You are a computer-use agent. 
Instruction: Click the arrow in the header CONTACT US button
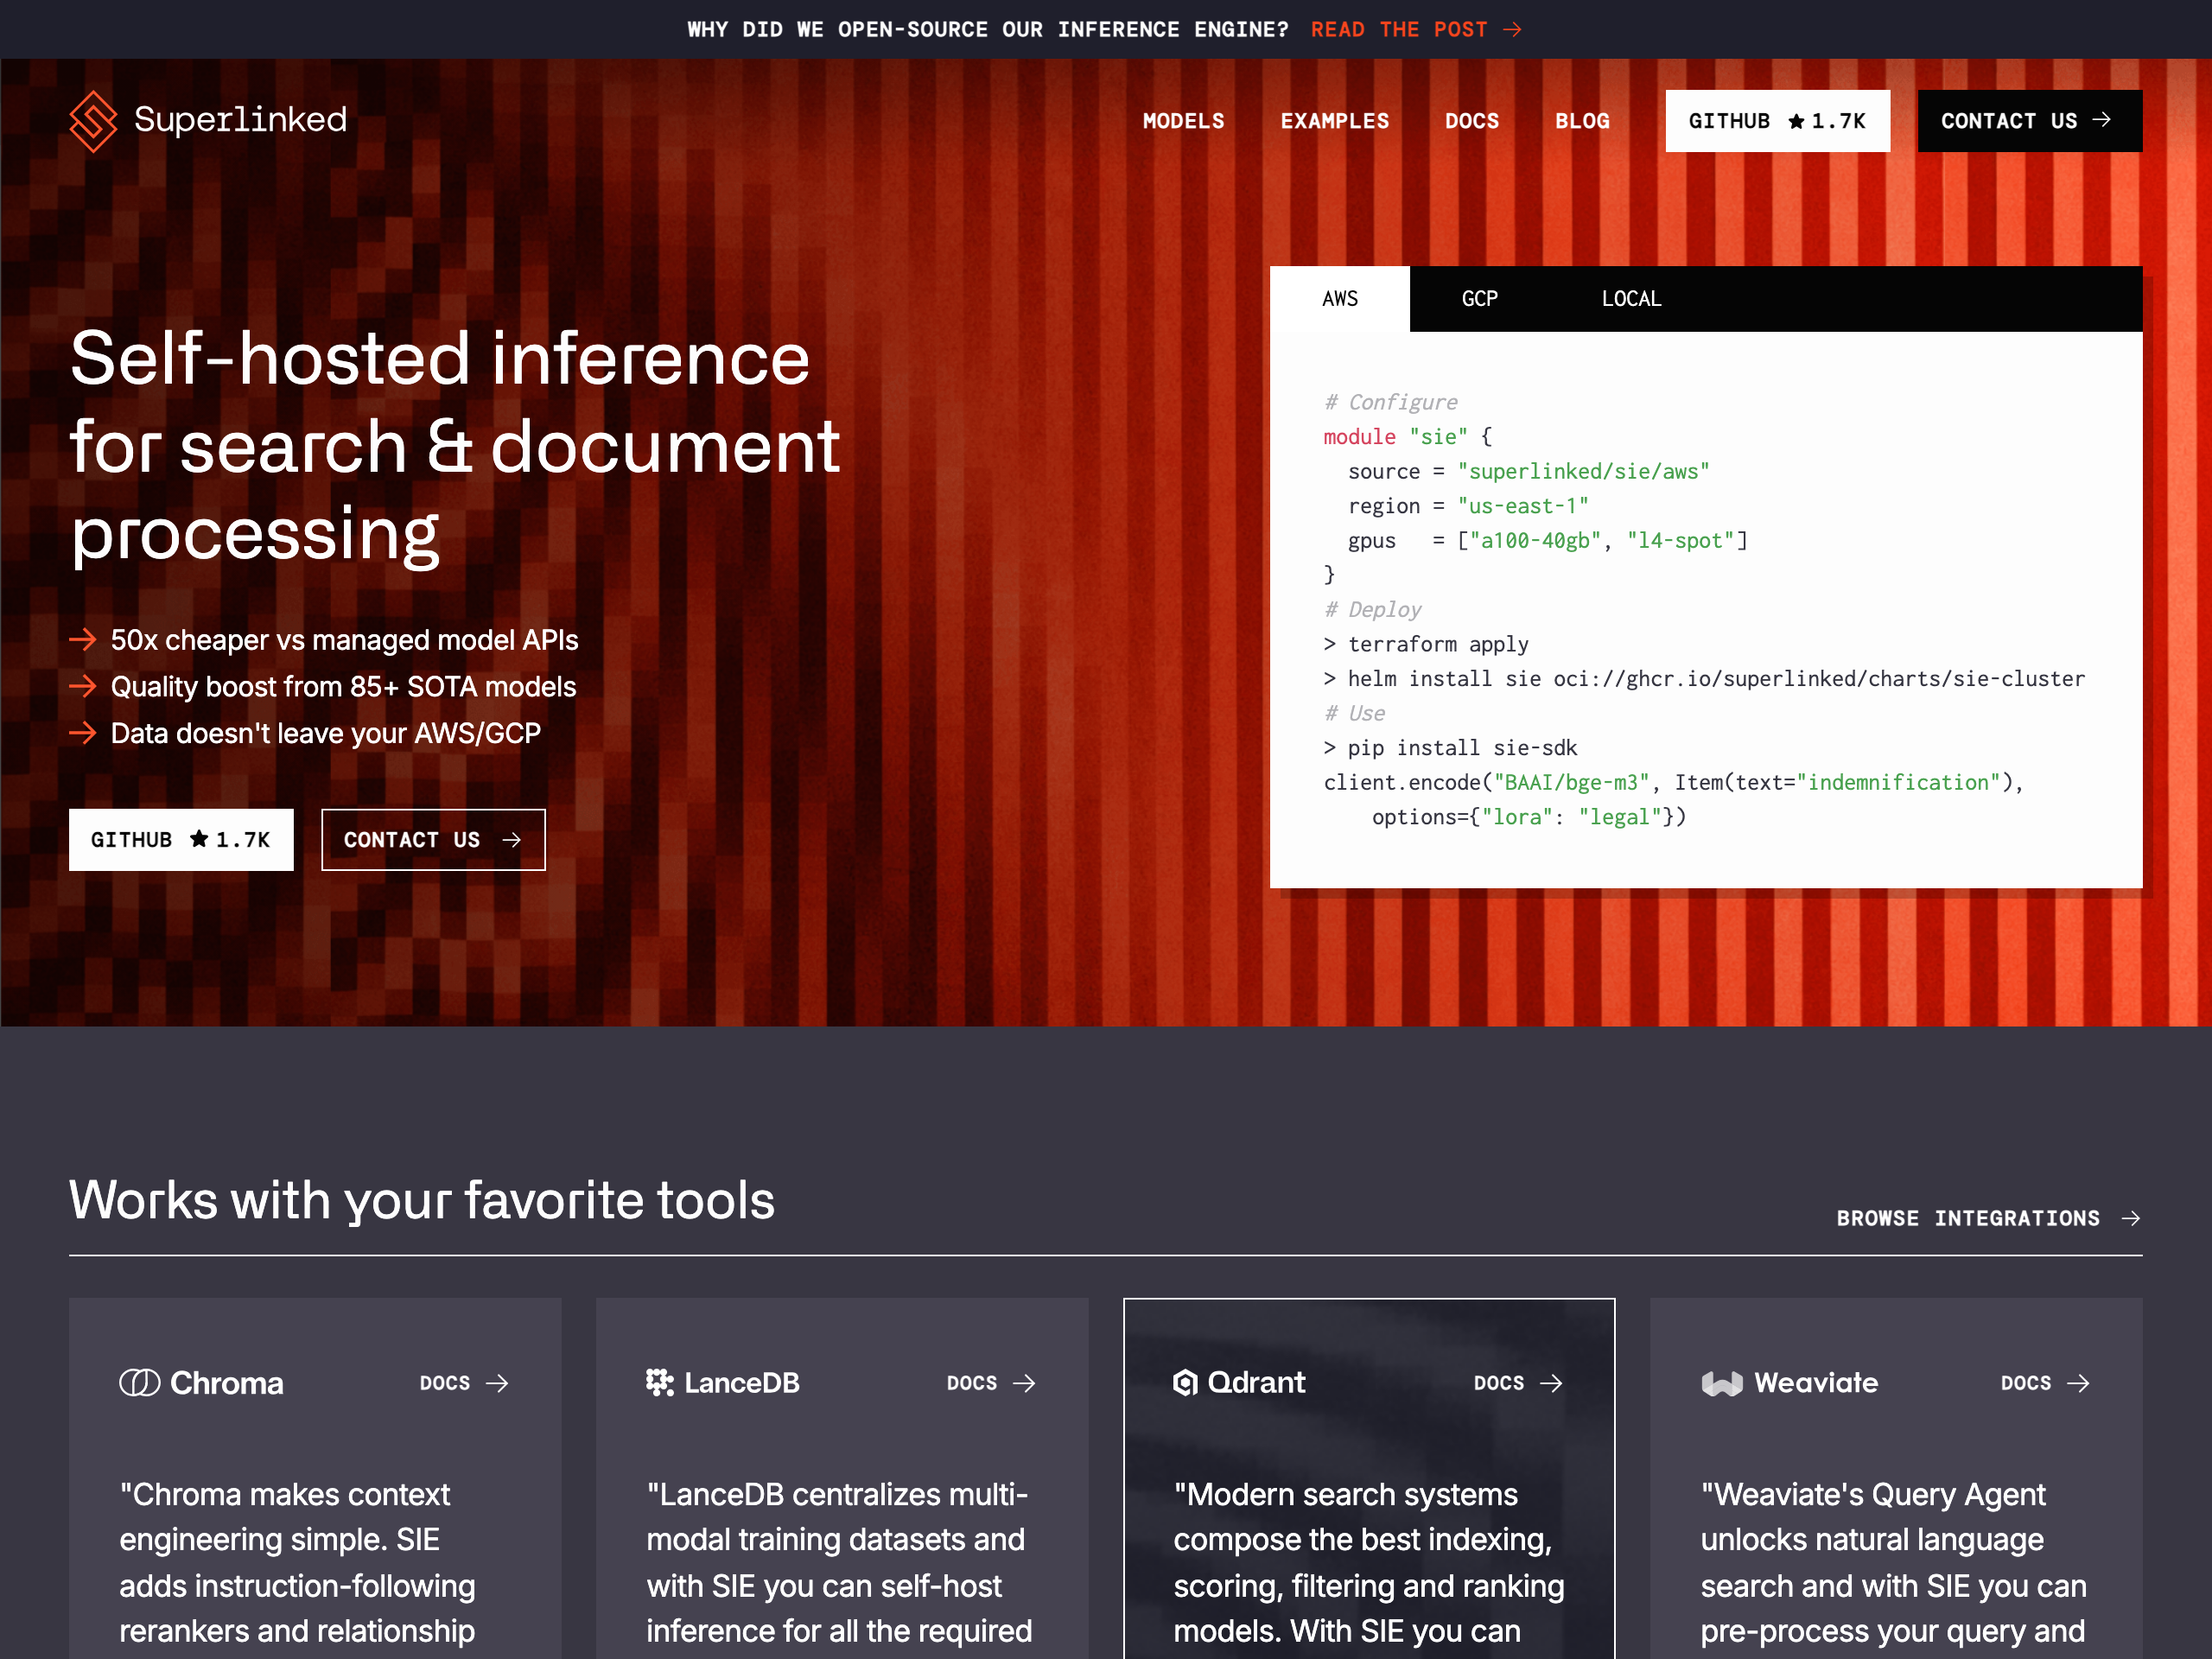[x=2101, y=120]
